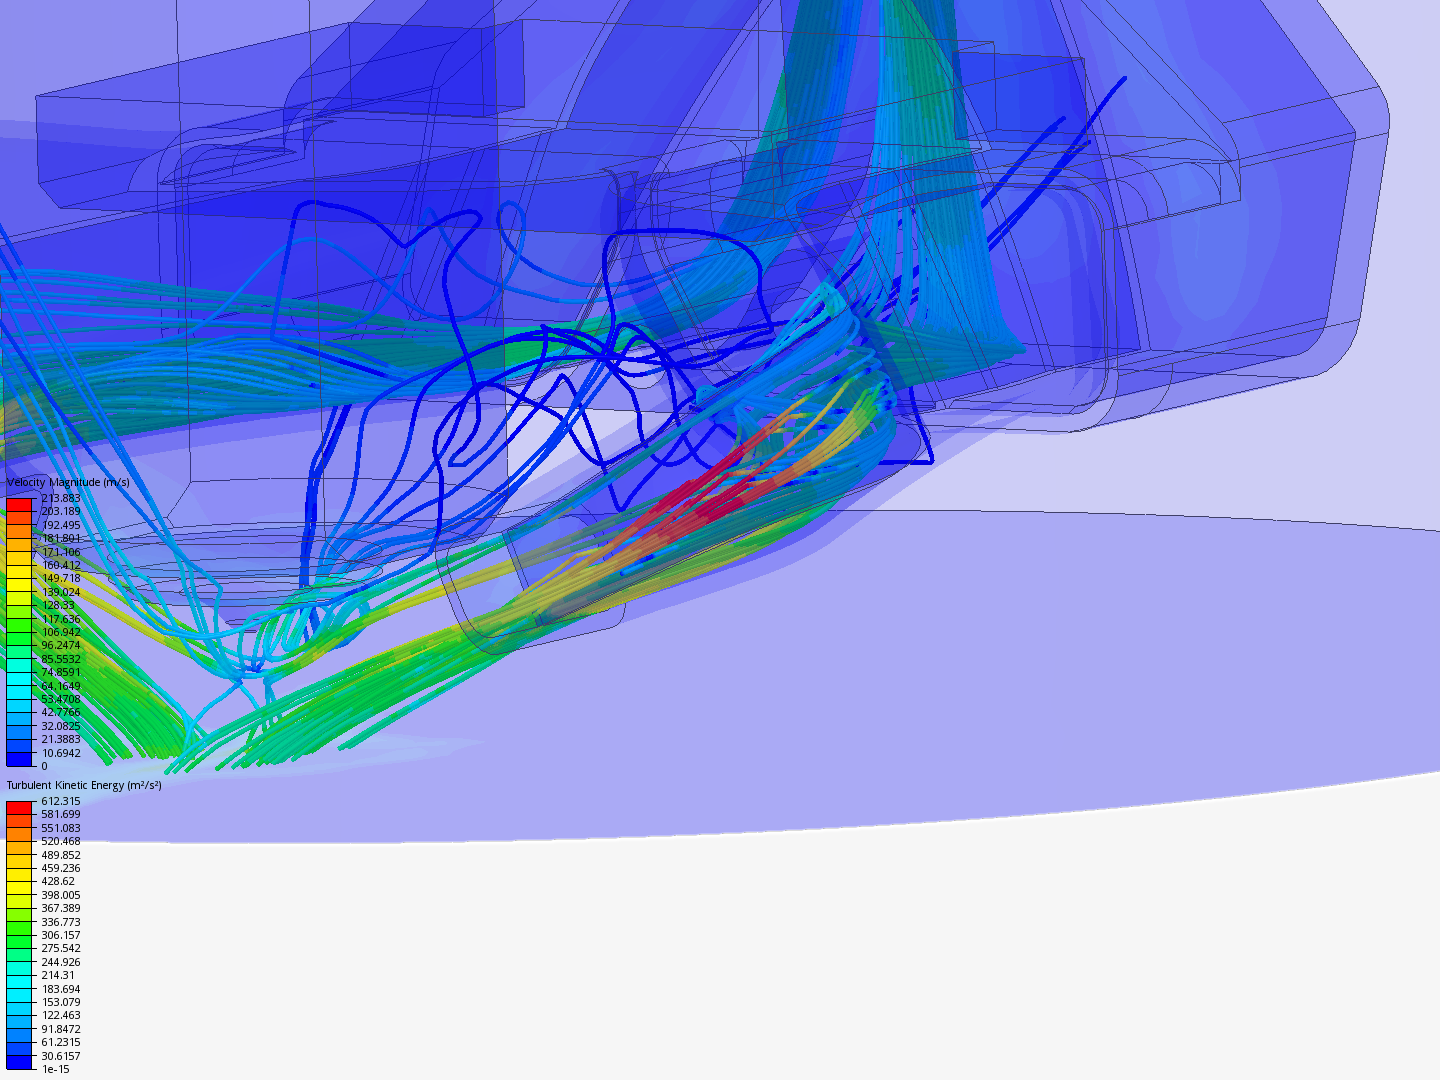
Task: Click turbulent energy value 612.315
Action: pos(61,801)
